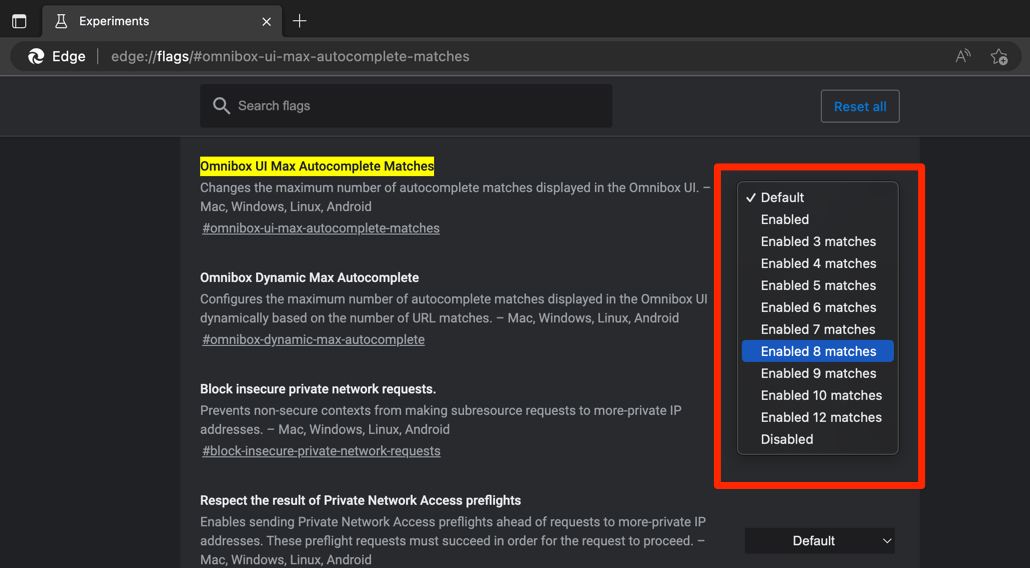Select the checked Default option in list
Image resolution: width=1030 pixels, height=568 pixels.
(x=782, y=198)
